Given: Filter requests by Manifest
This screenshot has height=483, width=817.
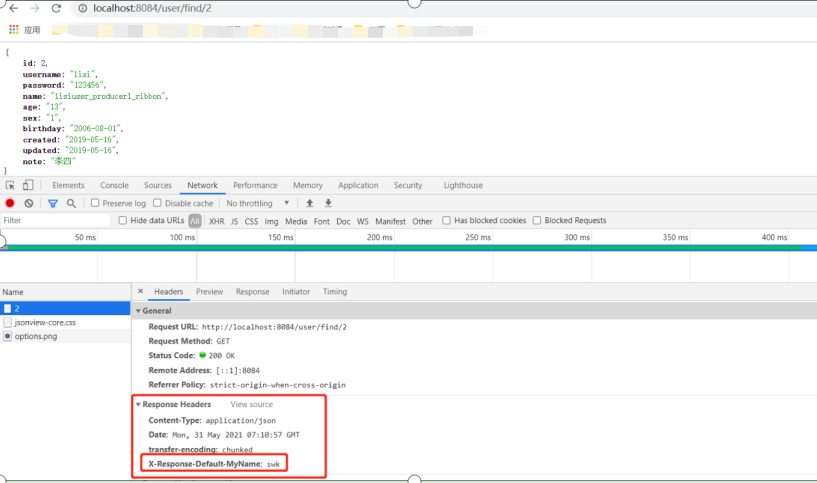Looking at the screenshot, I should [390, 221].
